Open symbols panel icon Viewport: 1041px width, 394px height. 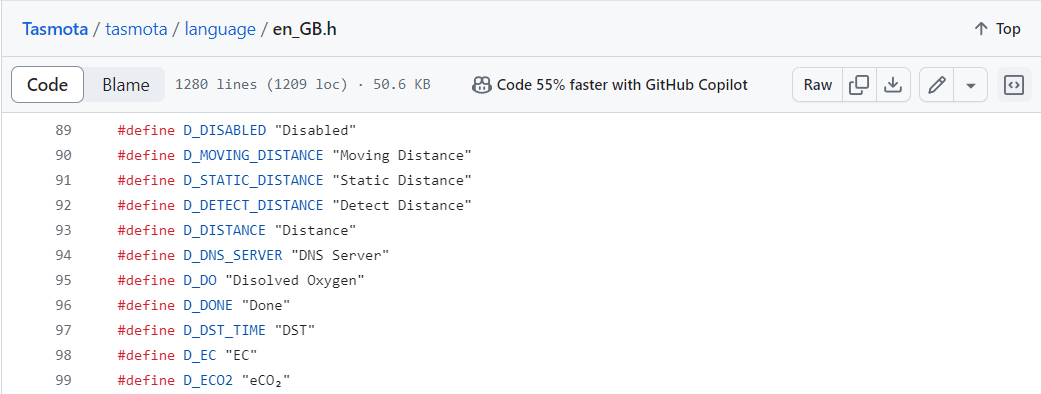coord(1014,84)
